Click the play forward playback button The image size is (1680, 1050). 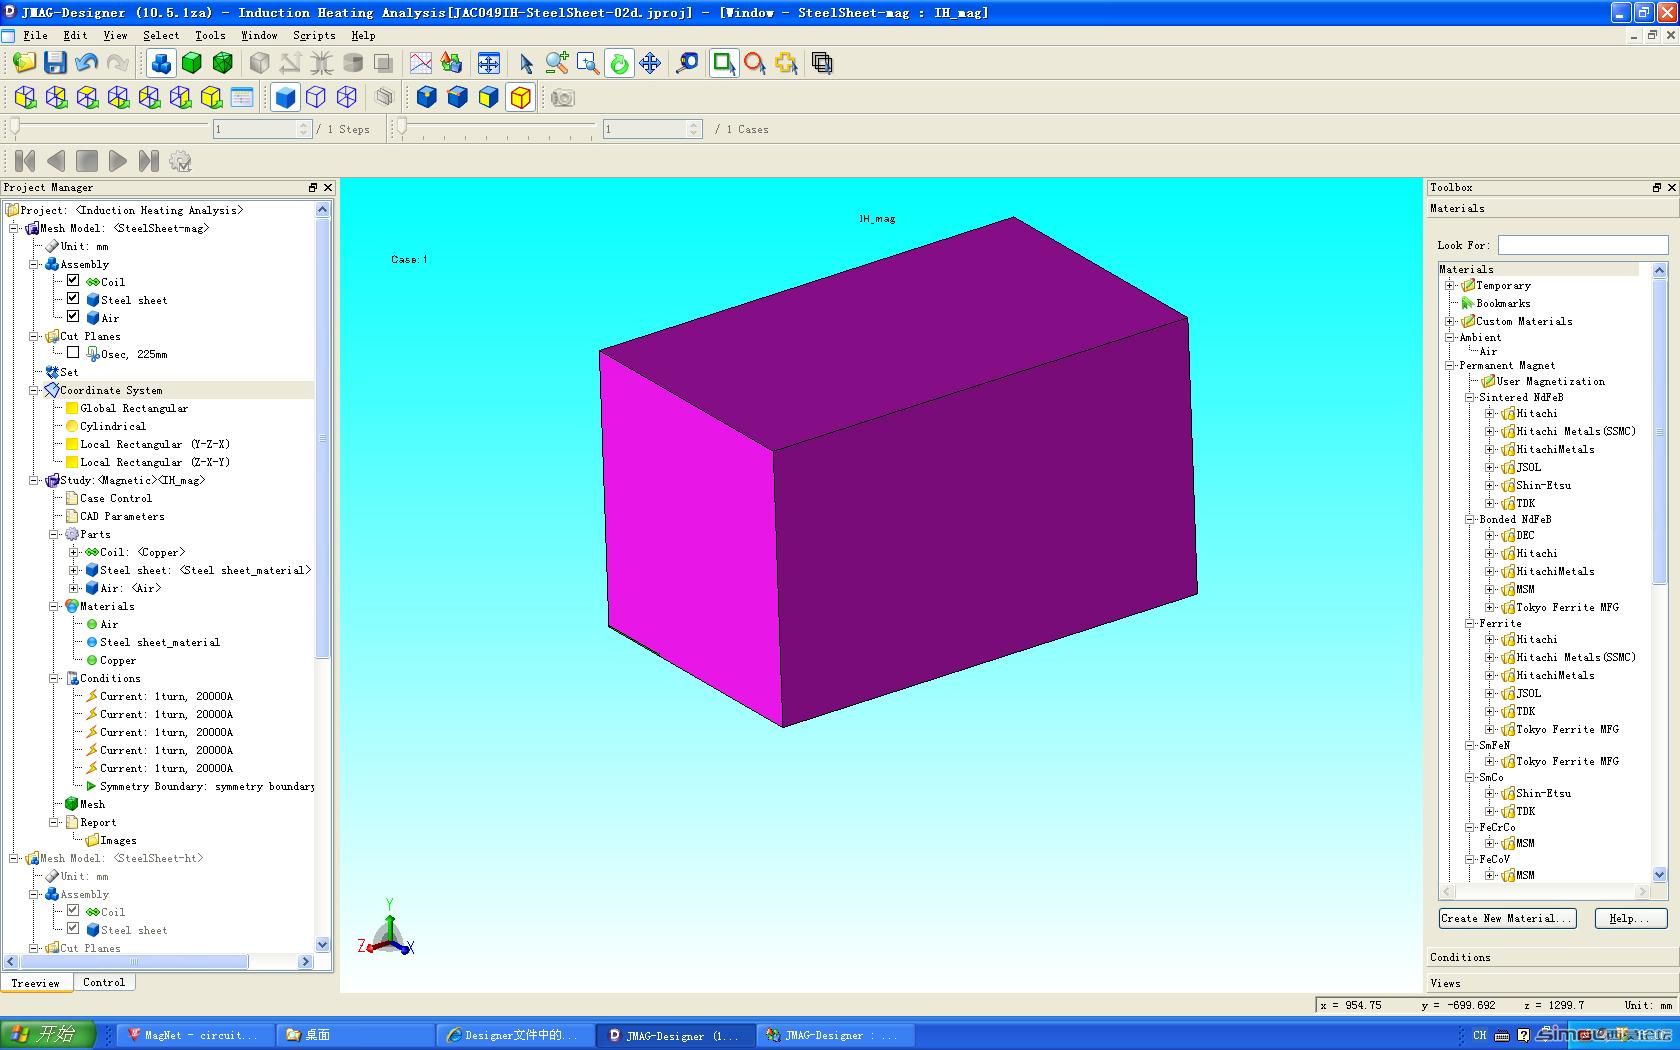(117, 160)
